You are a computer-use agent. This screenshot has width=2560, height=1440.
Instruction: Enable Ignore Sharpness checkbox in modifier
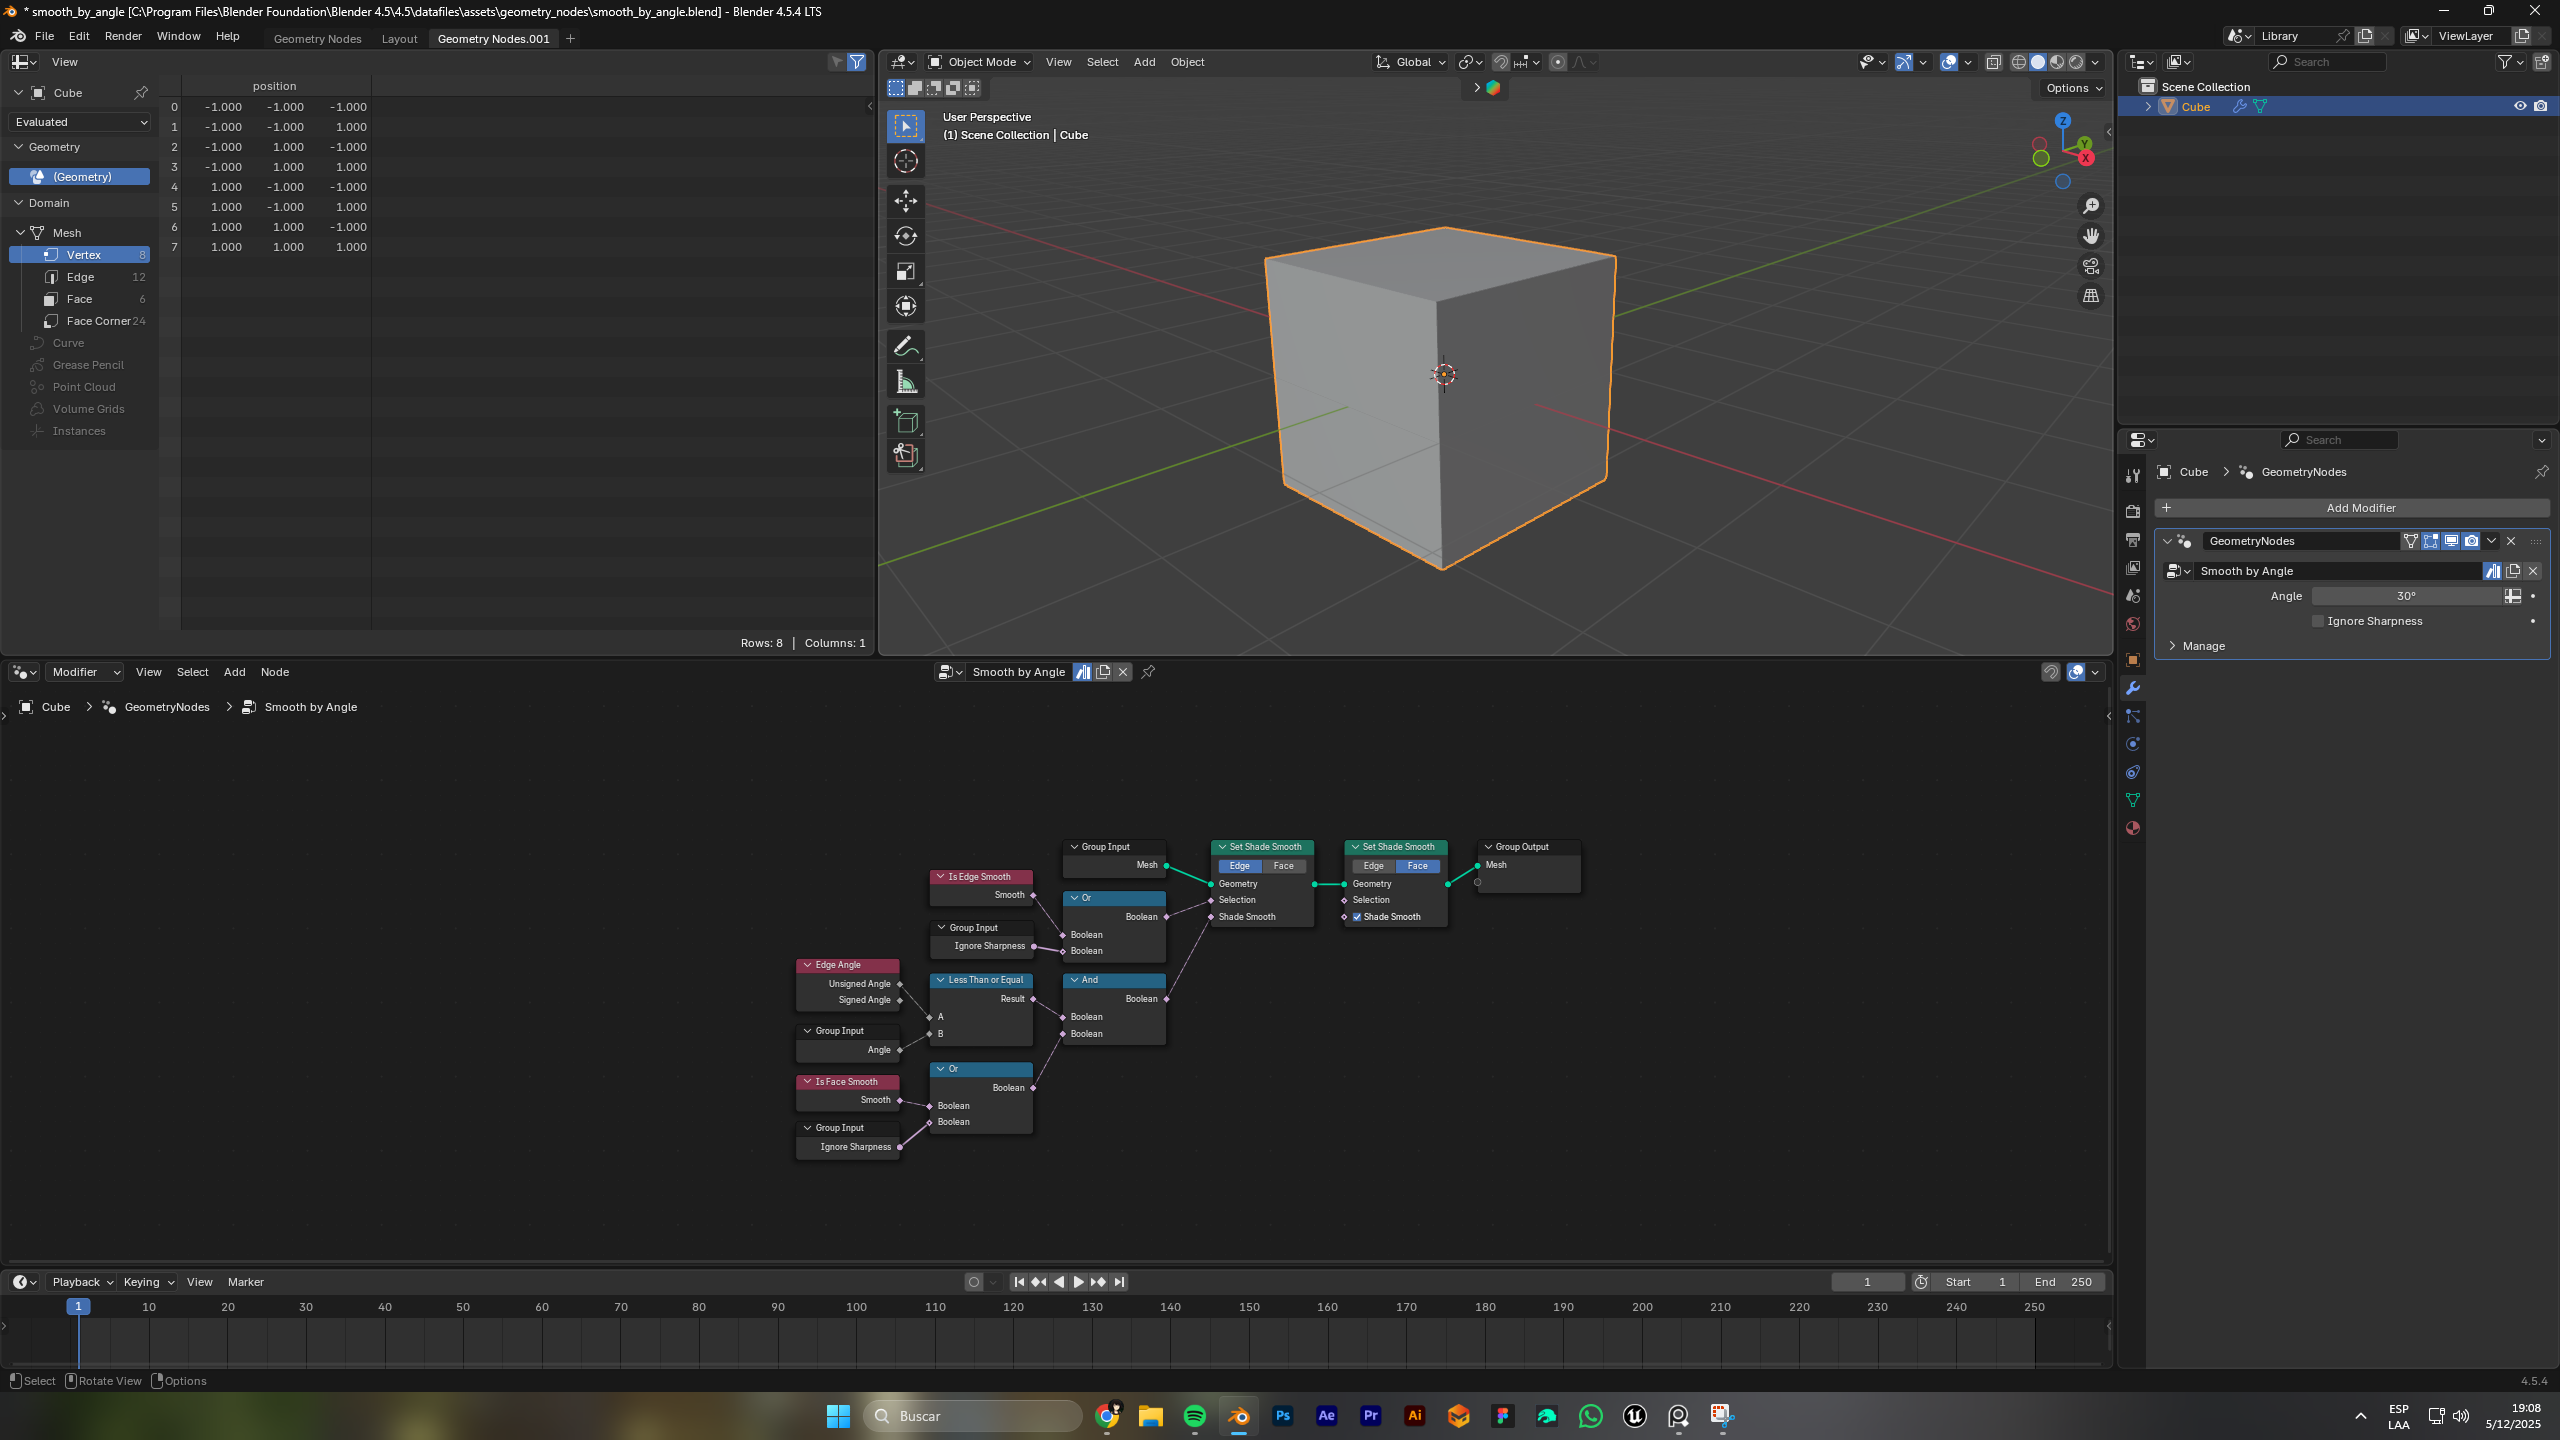point(2318,621)
